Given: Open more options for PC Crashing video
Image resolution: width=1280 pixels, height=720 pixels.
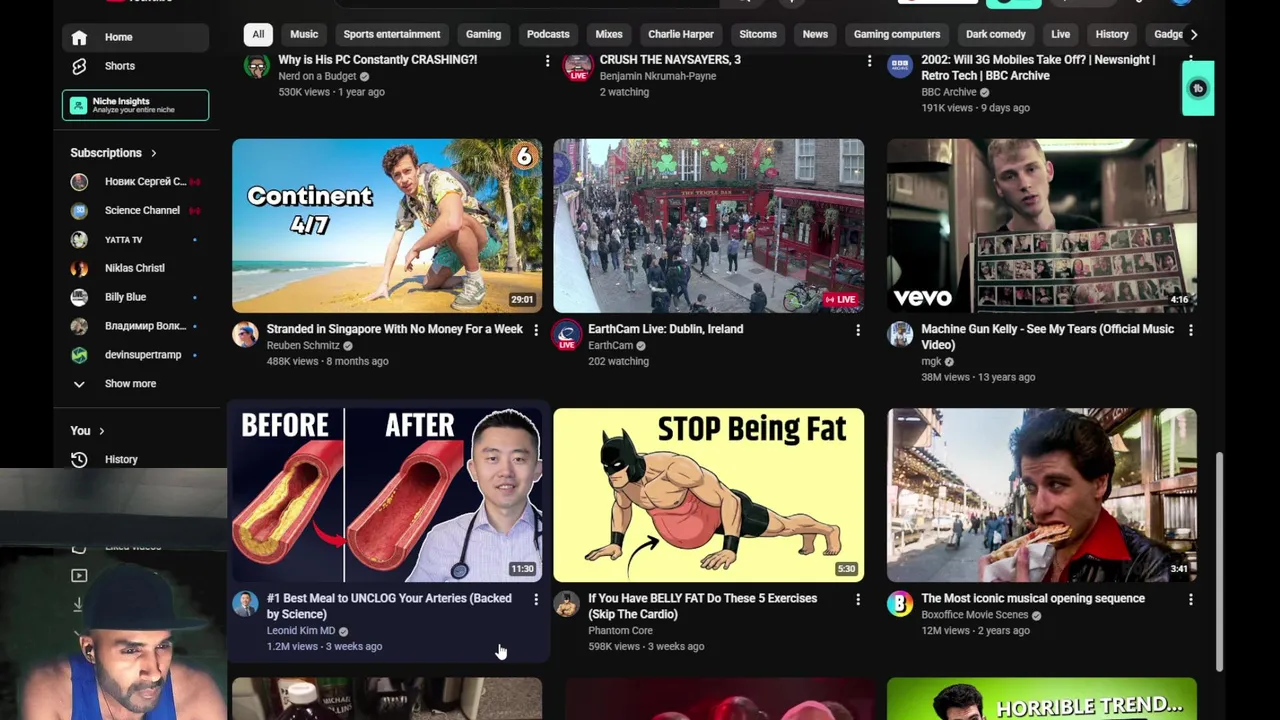Looking at the screenshot, I should point(547,61).
